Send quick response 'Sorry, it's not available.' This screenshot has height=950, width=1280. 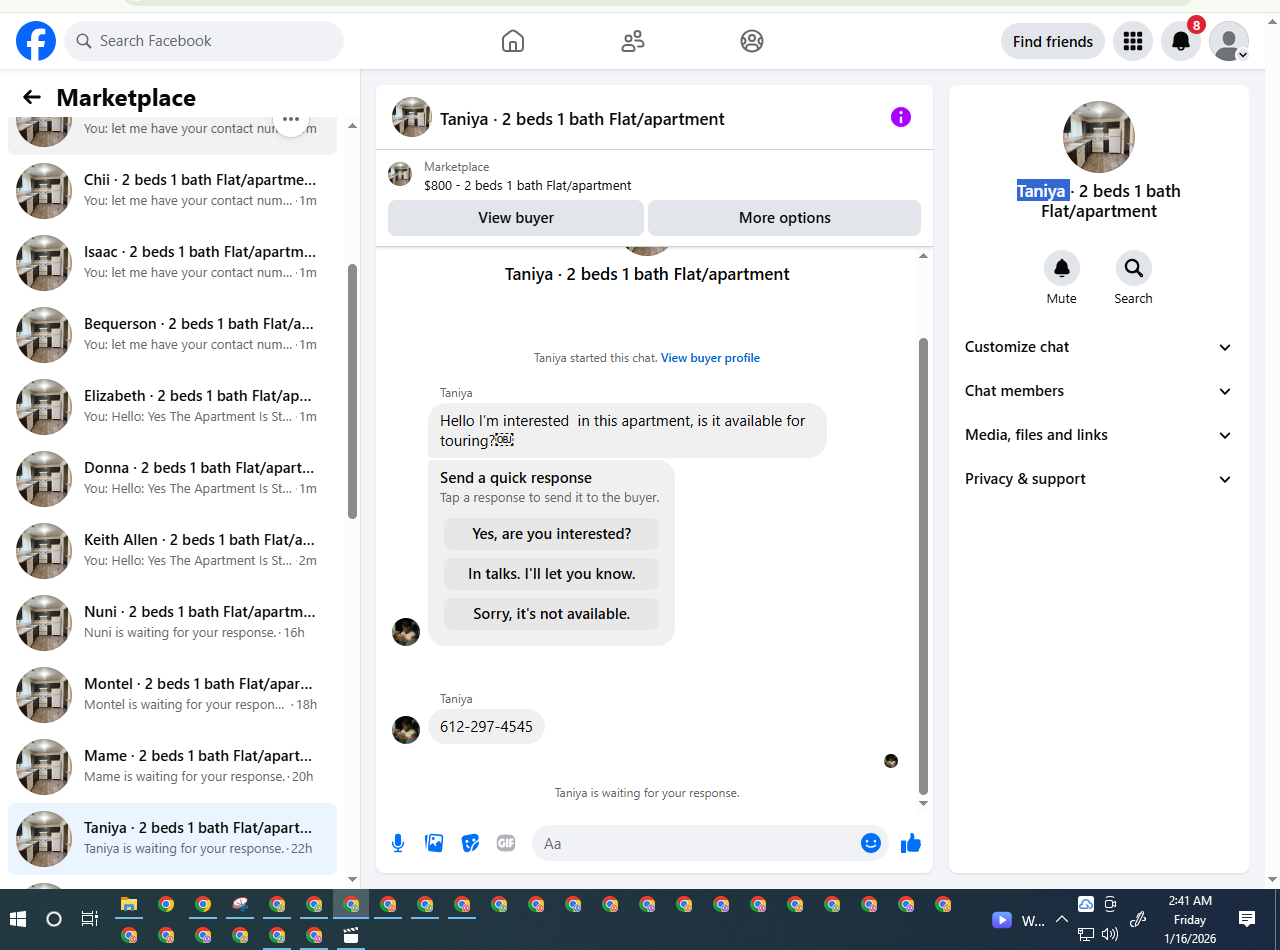(x=552, y=614)
